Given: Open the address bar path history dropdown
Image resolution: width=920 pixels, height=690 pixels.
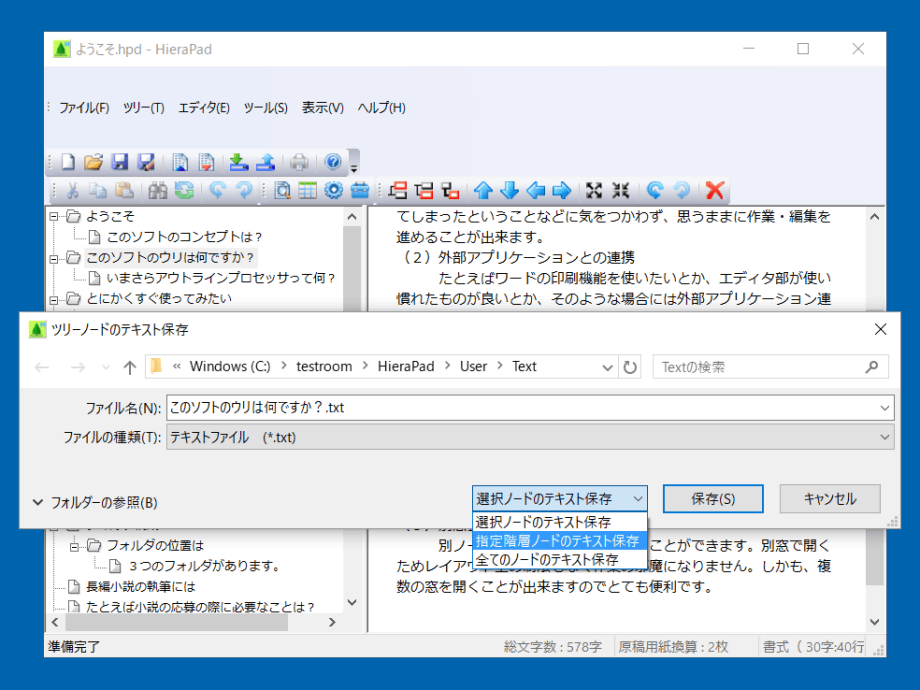Looking at the screenshot, I should (x=607, y=367).
